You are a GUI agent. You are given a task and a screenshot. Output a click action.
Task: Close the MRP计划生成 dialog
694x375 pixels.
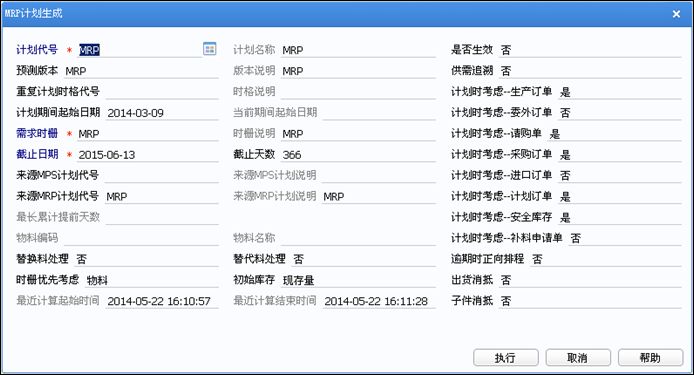(676, 14)
